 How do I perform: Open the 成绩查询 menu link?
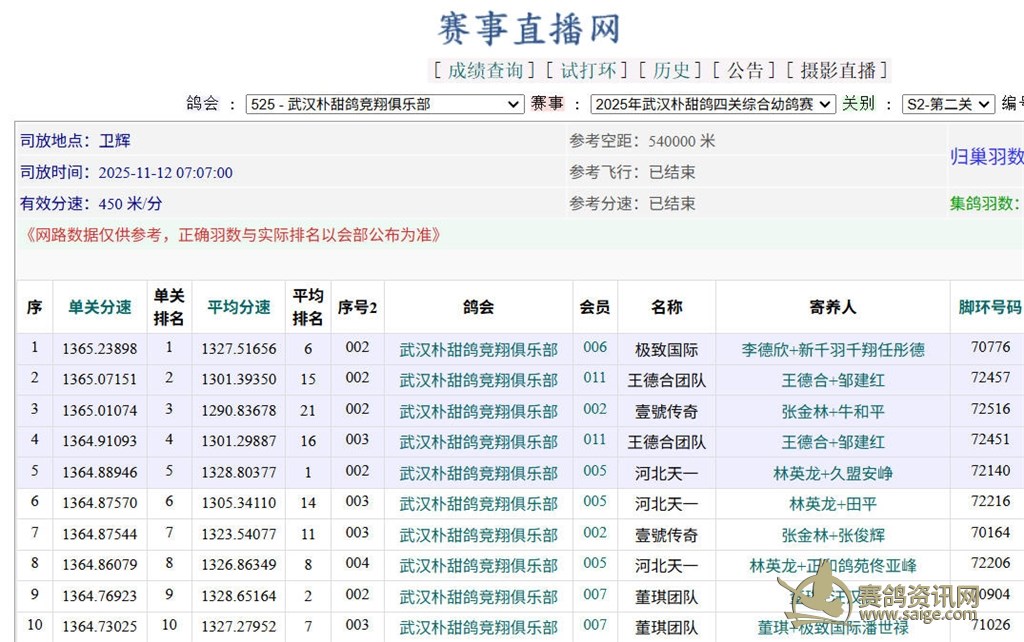(485, 70)
